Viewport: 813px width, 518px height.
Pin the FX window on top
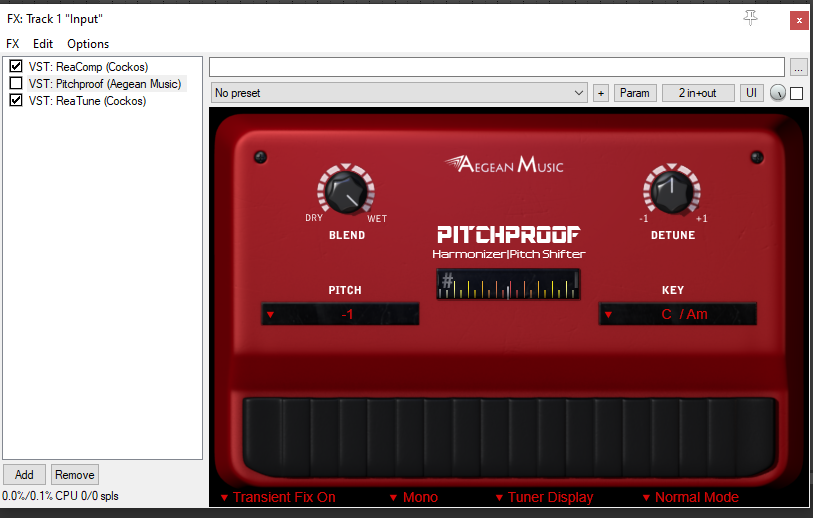(x=750, y=18)
